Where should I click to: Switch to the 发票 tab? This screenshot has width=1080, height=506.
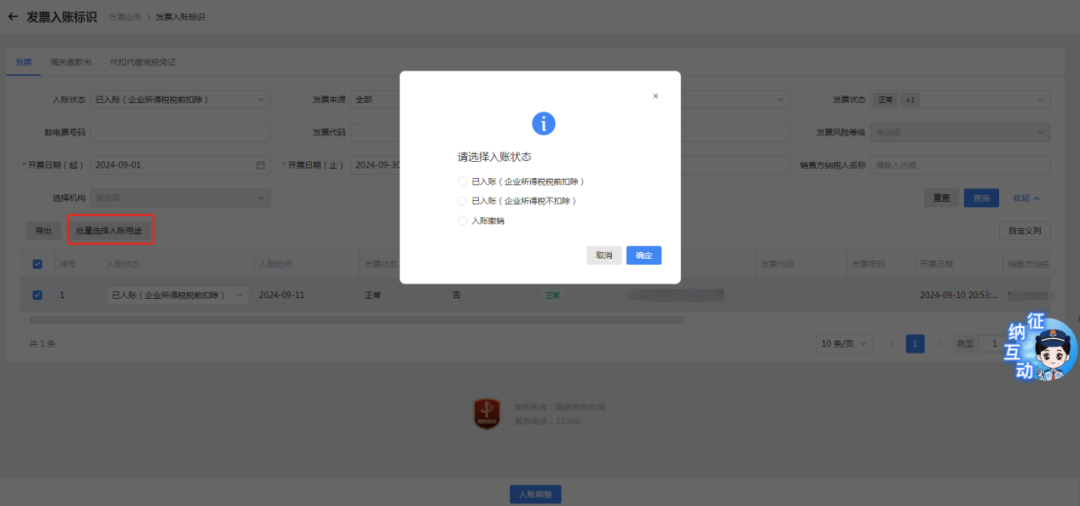point(23,62)
